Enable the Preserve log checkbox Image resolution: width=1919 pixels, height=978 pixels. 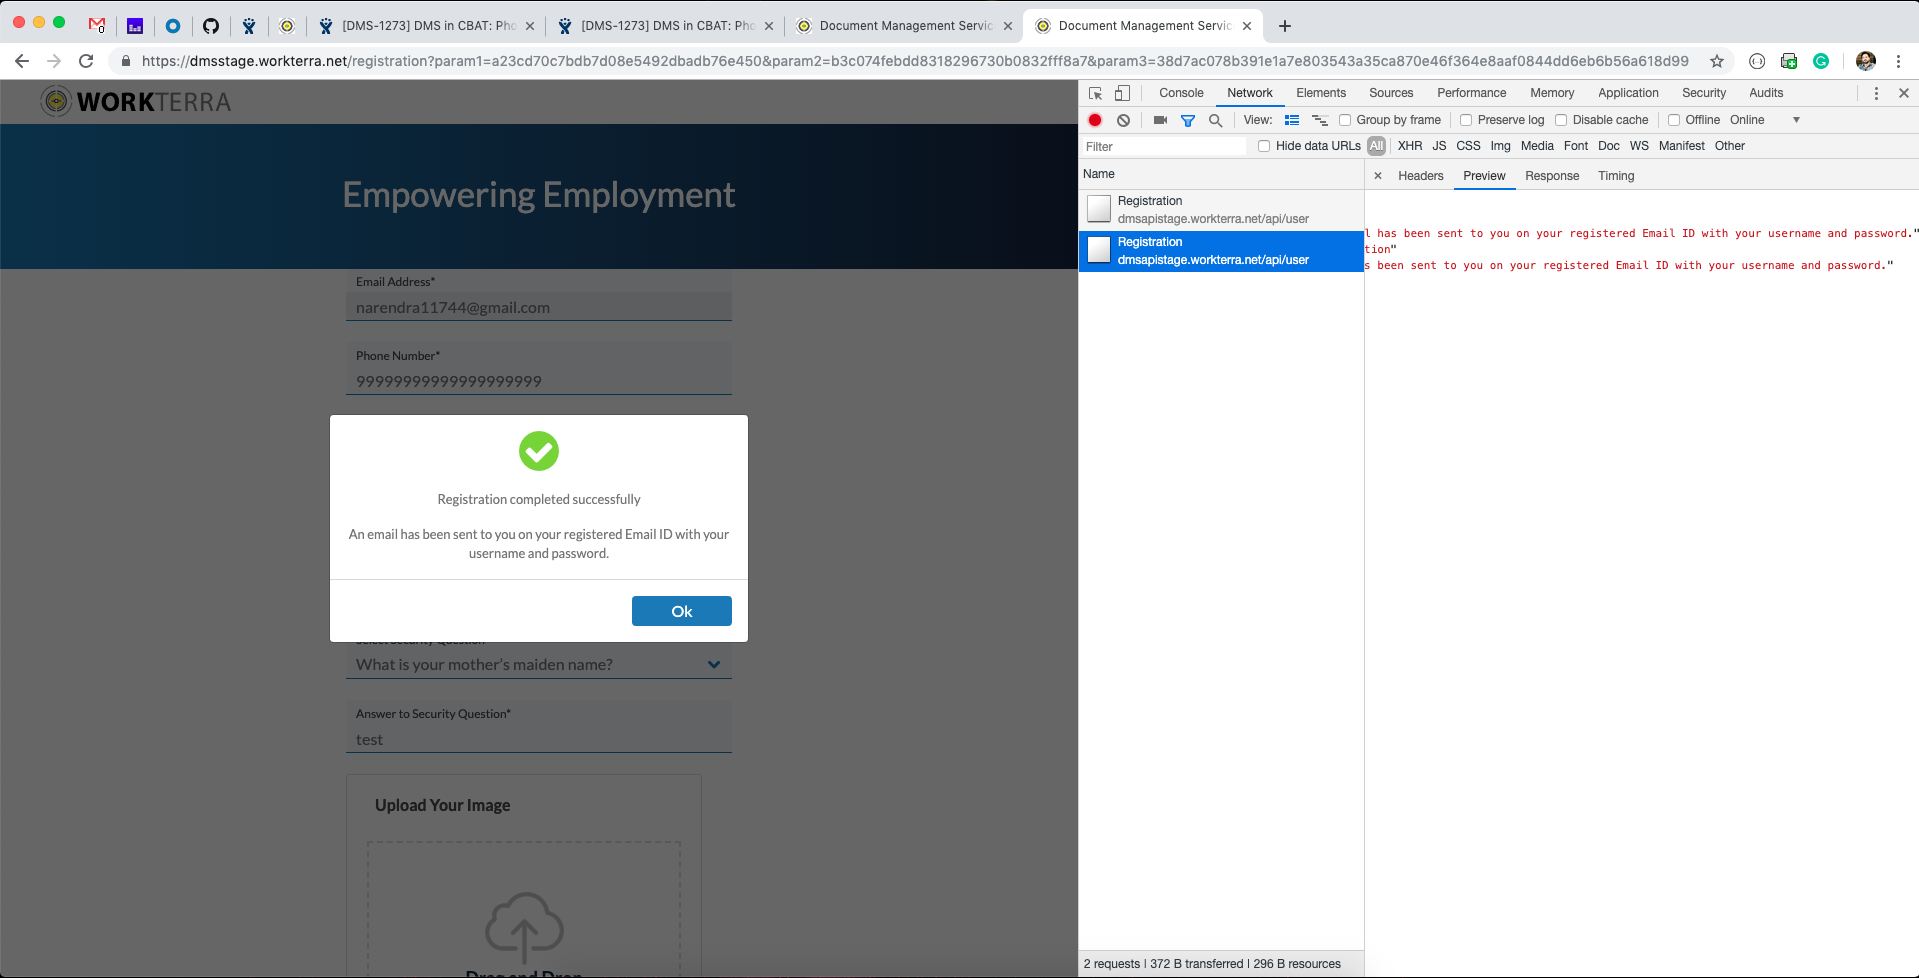[1466, 120]
